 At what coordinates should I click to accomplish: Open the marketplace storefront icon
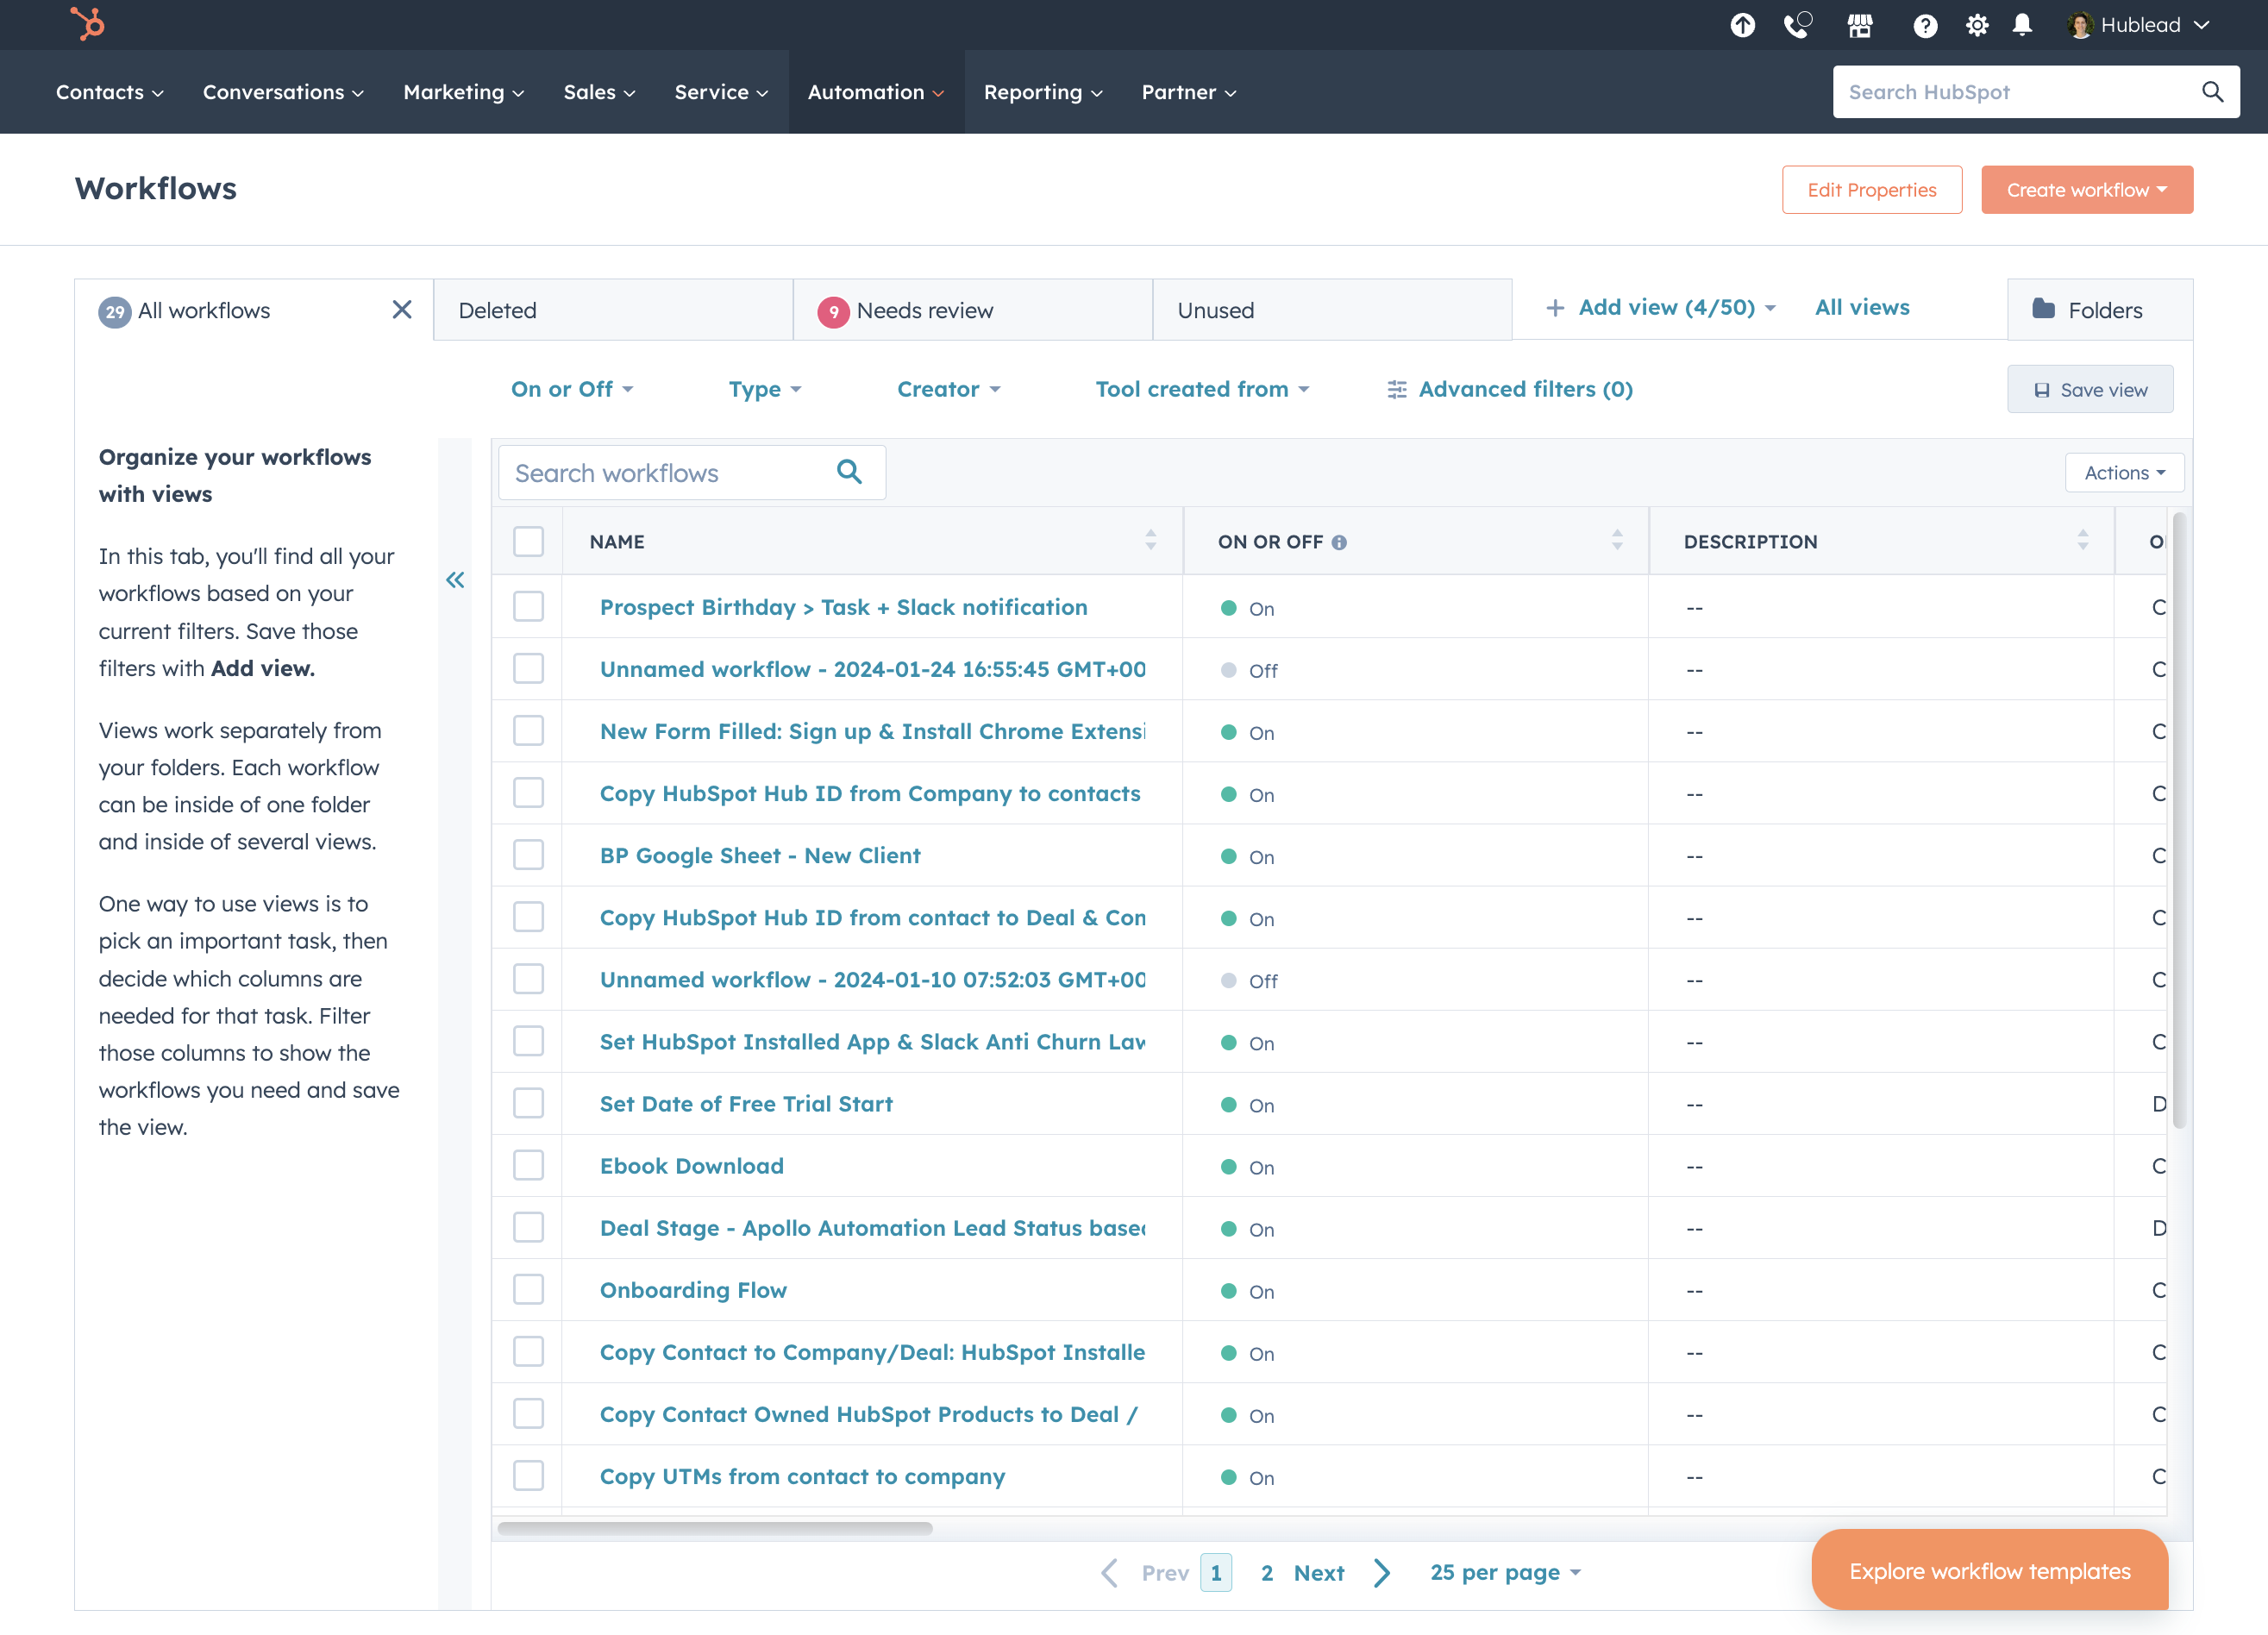click(x=1860, y=25)
